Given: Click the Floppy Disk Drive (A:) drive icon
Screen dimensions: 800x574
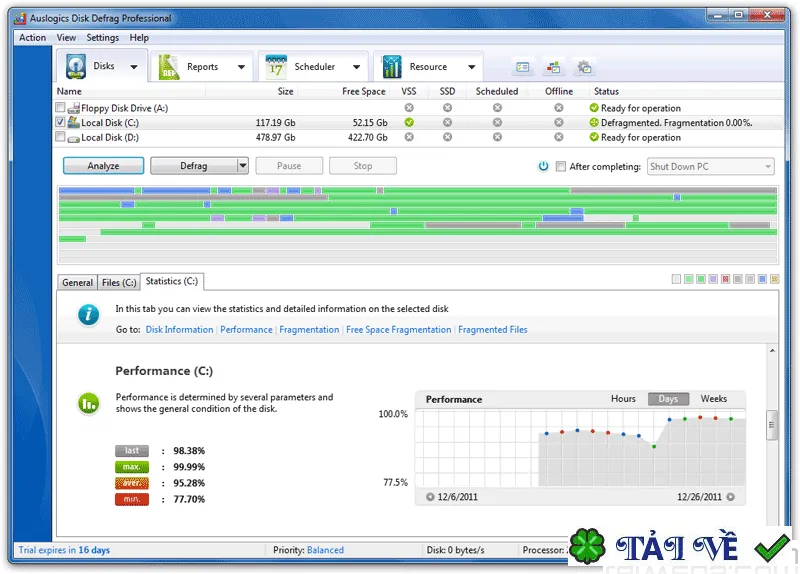Looking at the screenshot, I should point(74,108).
